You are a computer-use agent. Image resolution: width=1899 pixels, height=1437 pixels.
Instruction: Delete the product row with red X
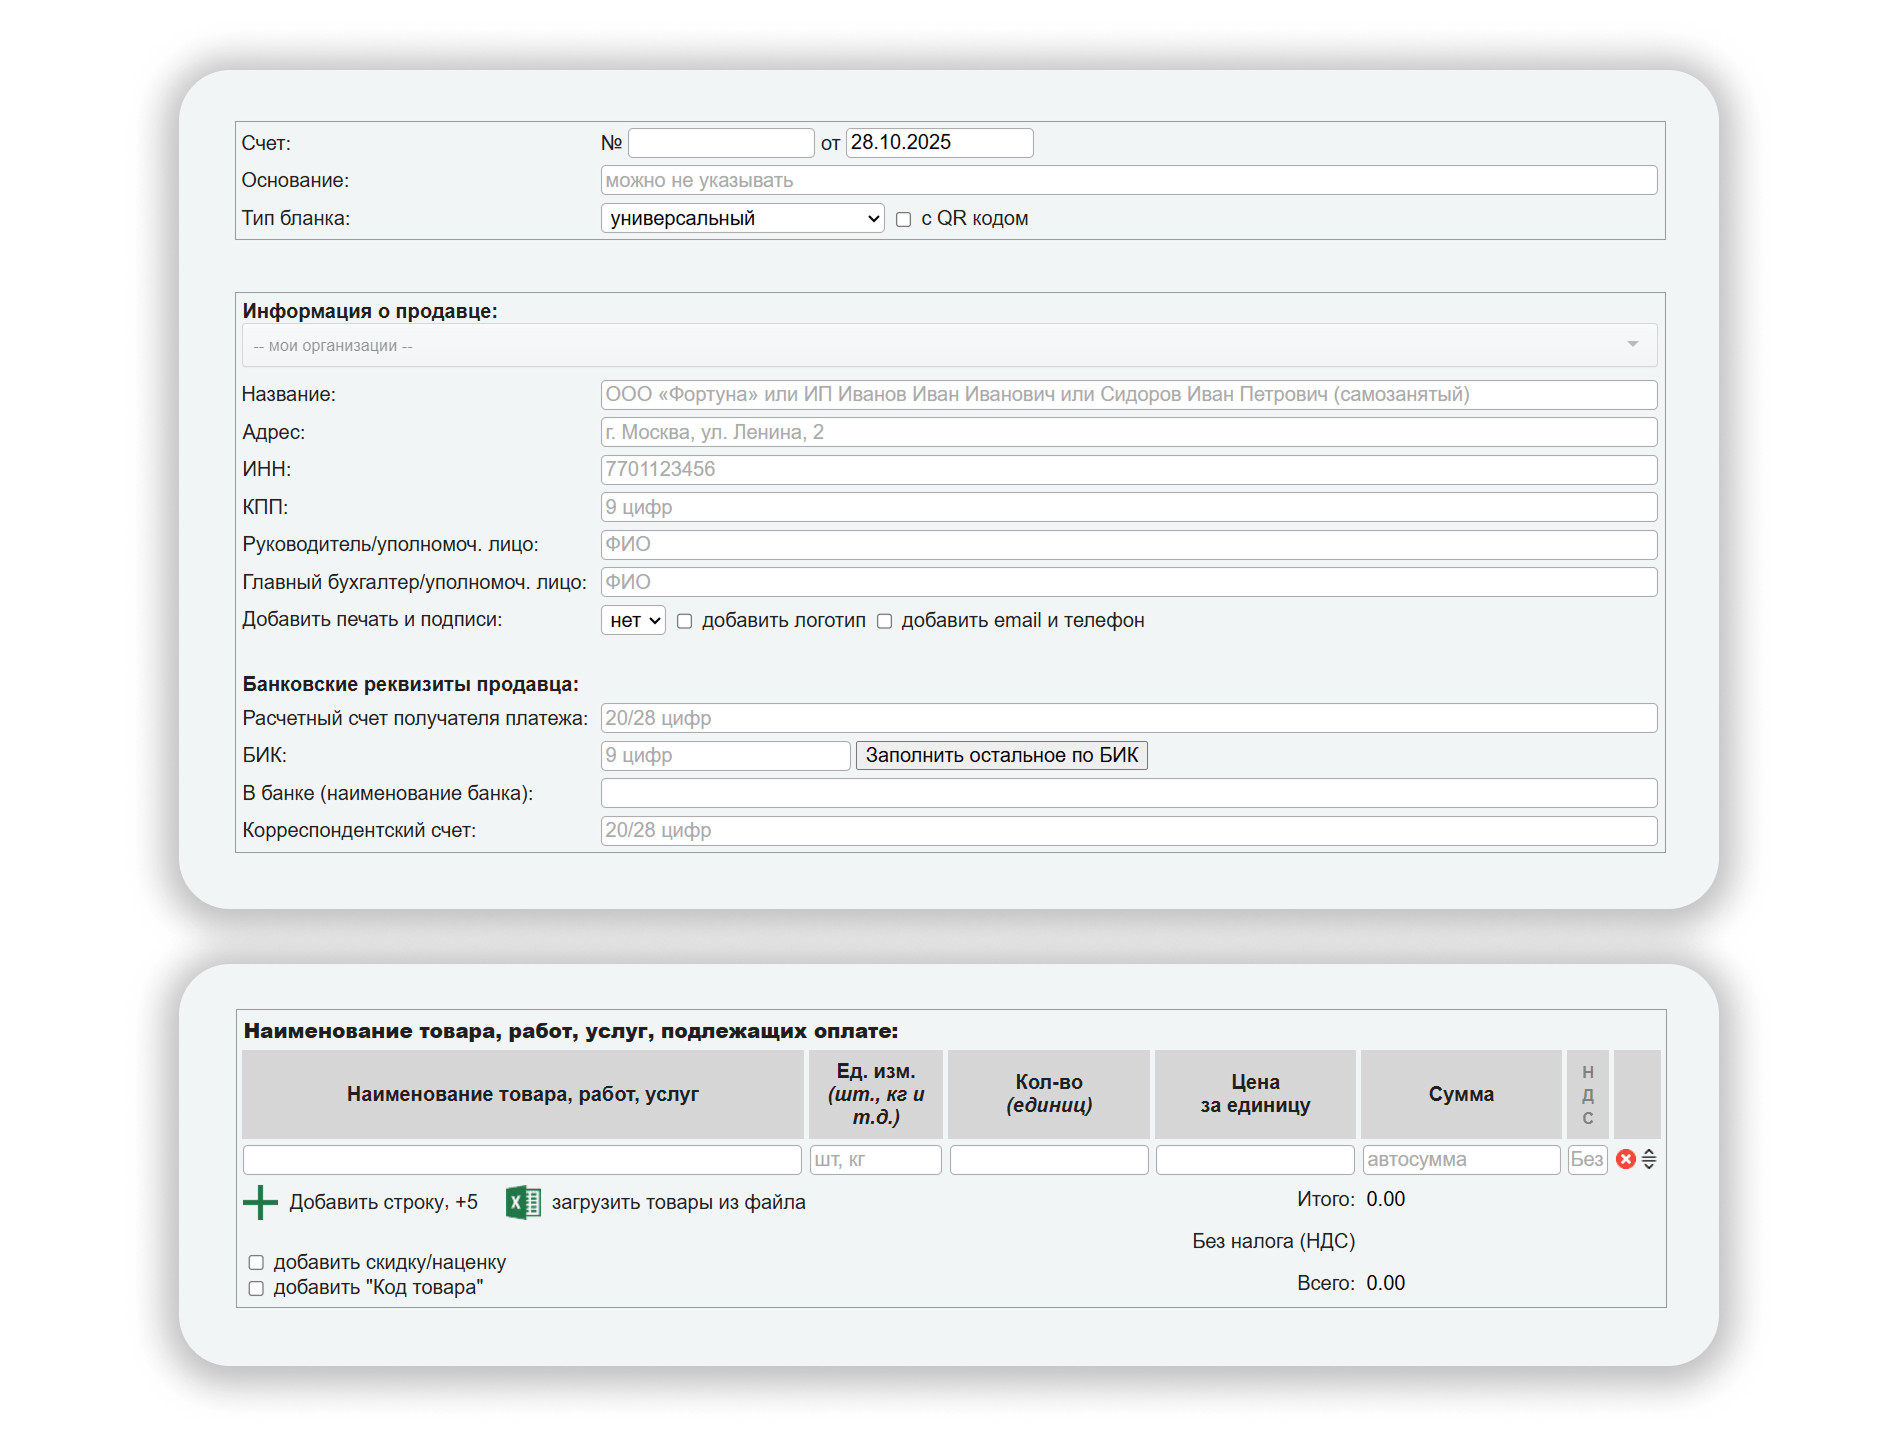coord(1626,1159)
